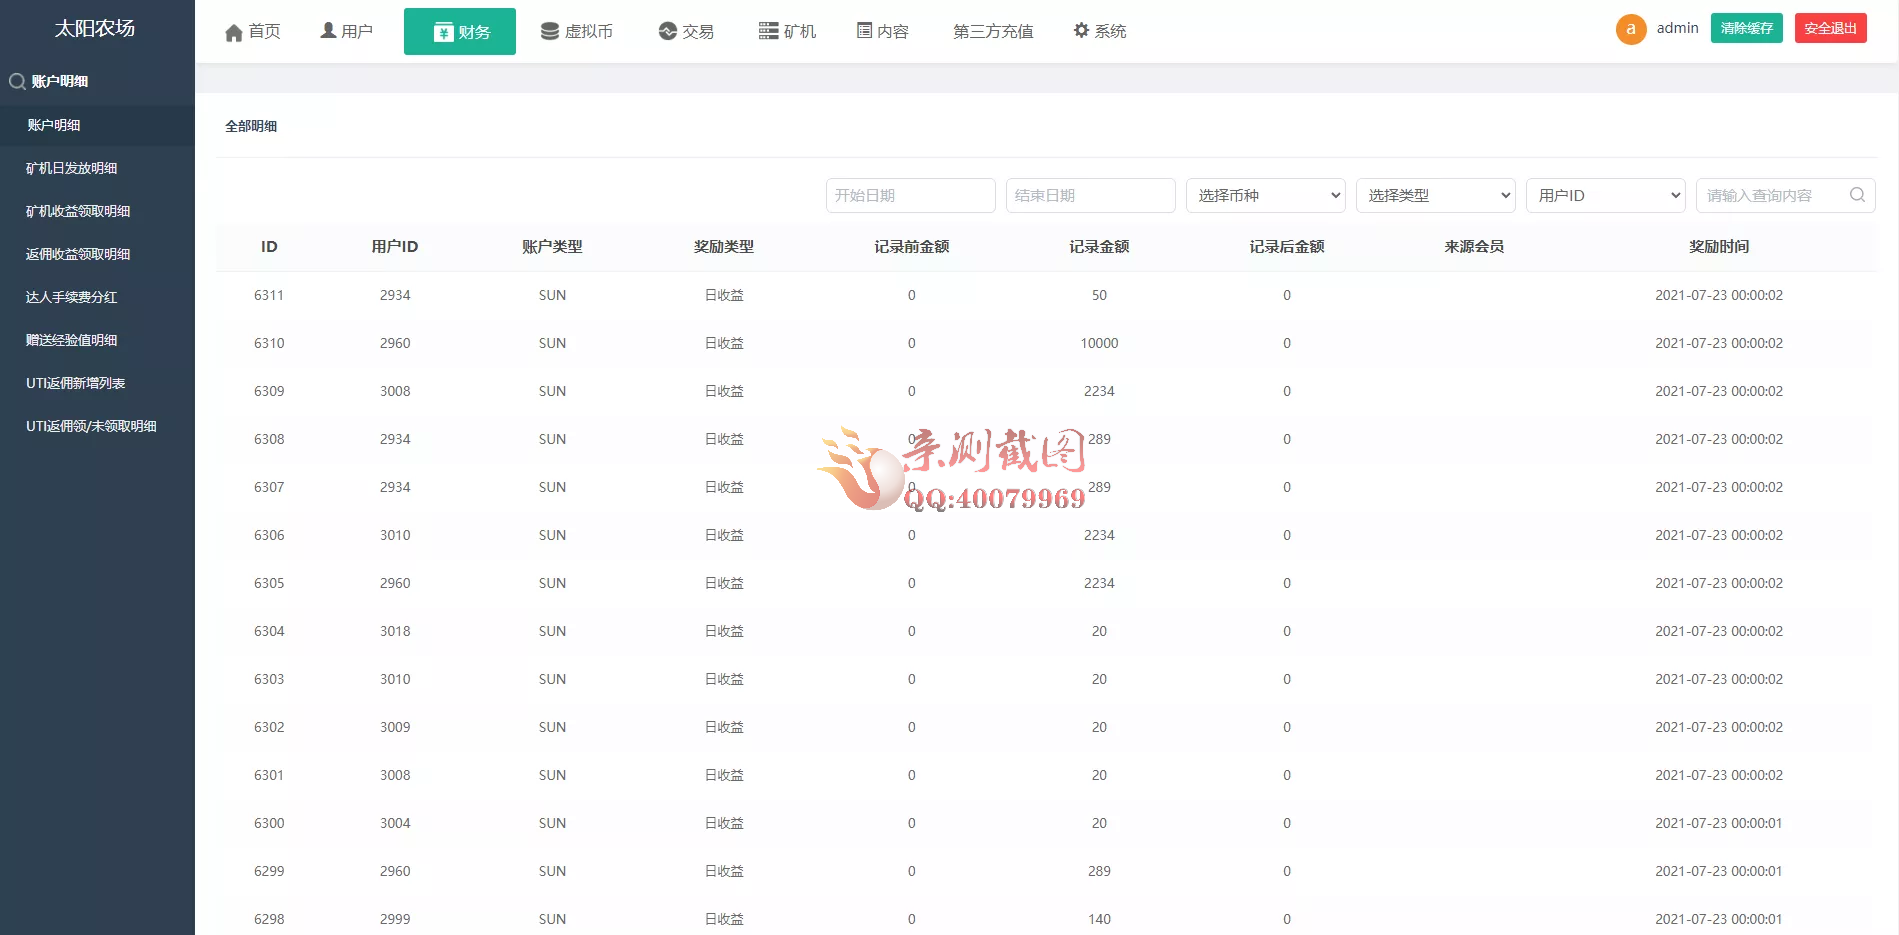
Task: Switch to 第三方充值 menu item
Action: tap(991, 30)
